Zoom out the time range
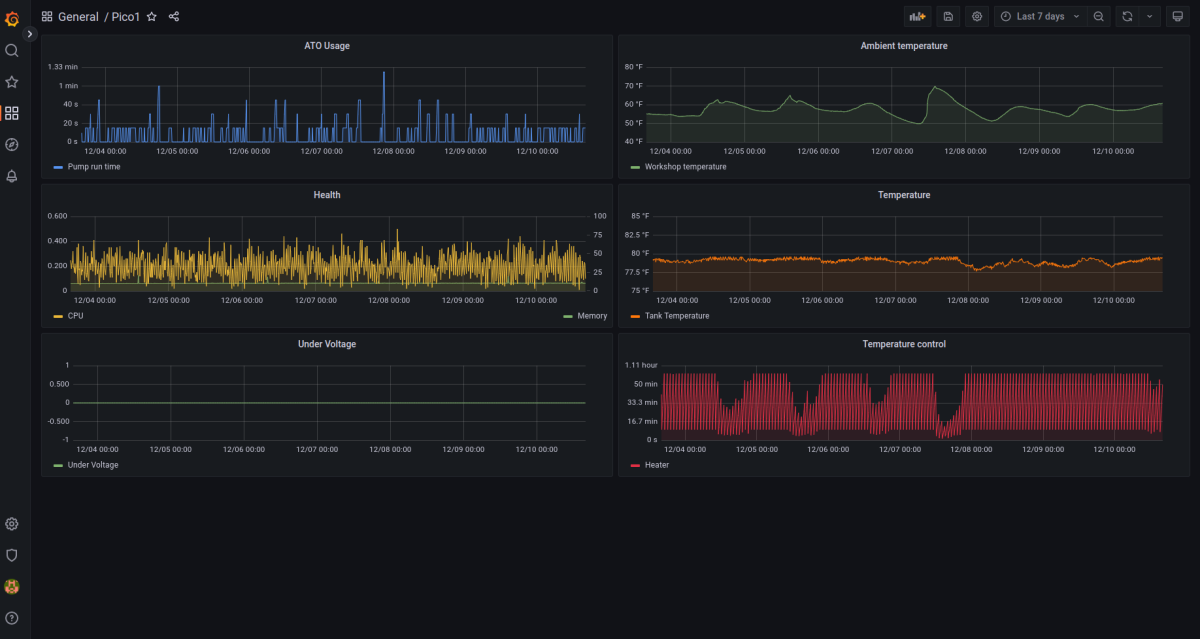 (1099, 16)
